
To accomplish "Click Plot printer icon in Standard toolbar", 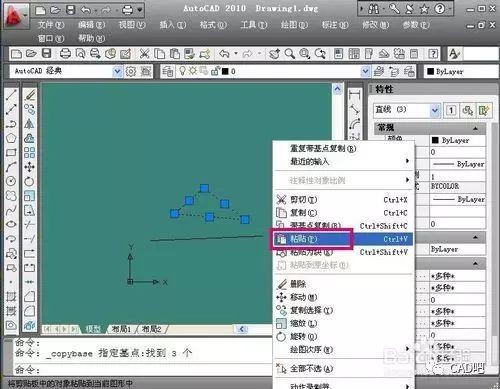I will click(x=65, y=54).
